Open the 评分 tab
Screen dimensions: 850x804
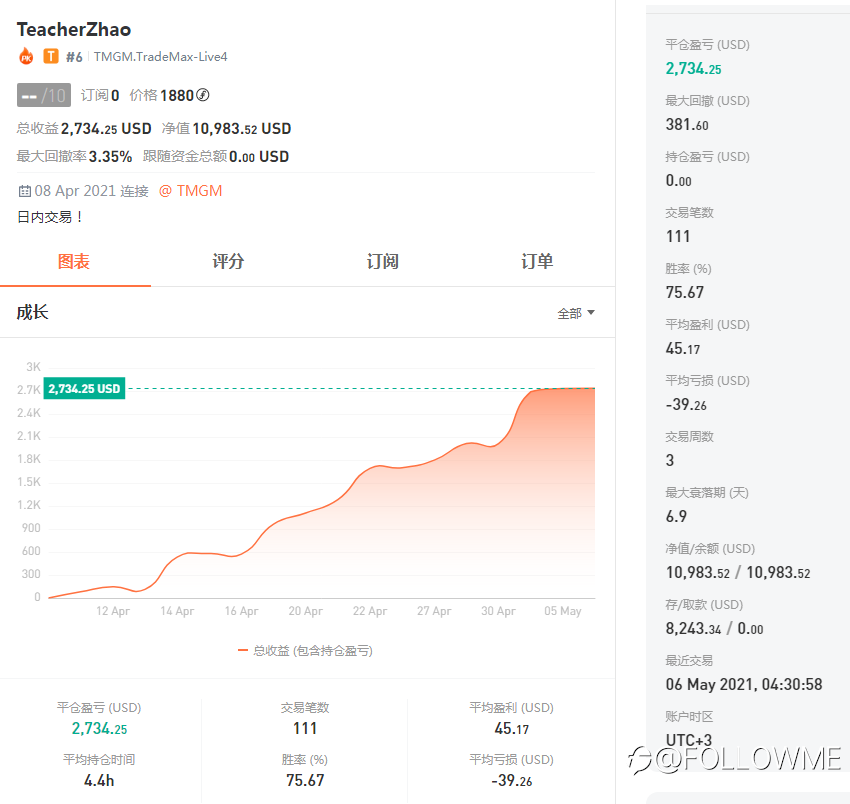228,262
